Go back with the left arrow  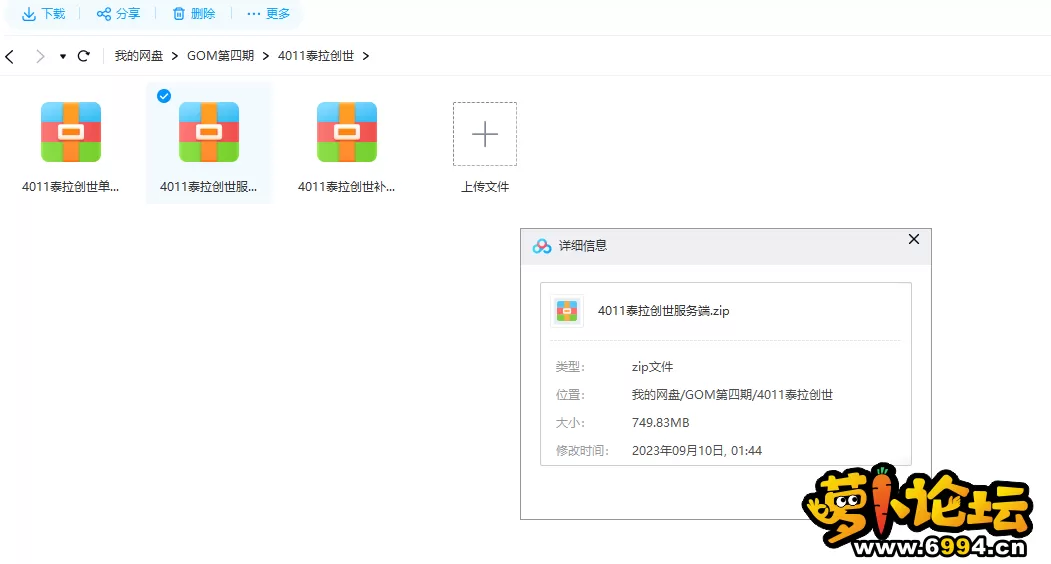tap(9, 56)
